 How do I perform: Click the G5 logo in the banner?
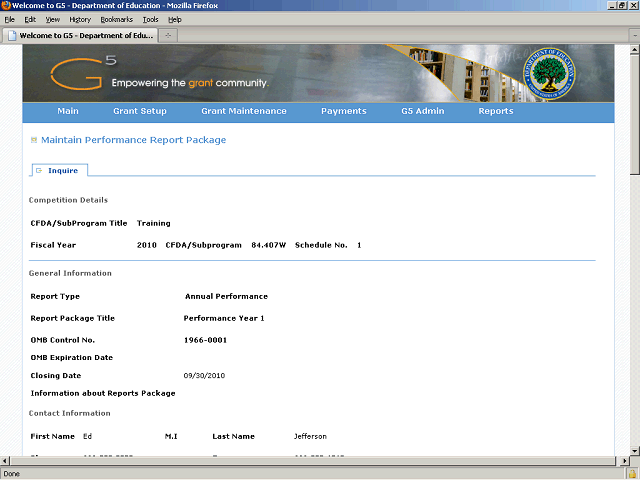tap(83, 73)
